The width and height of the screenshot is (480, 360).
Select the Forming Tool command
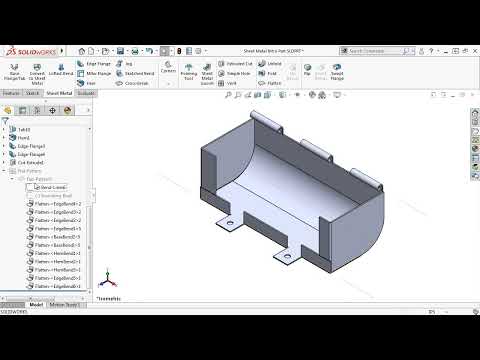coord(189,72)
